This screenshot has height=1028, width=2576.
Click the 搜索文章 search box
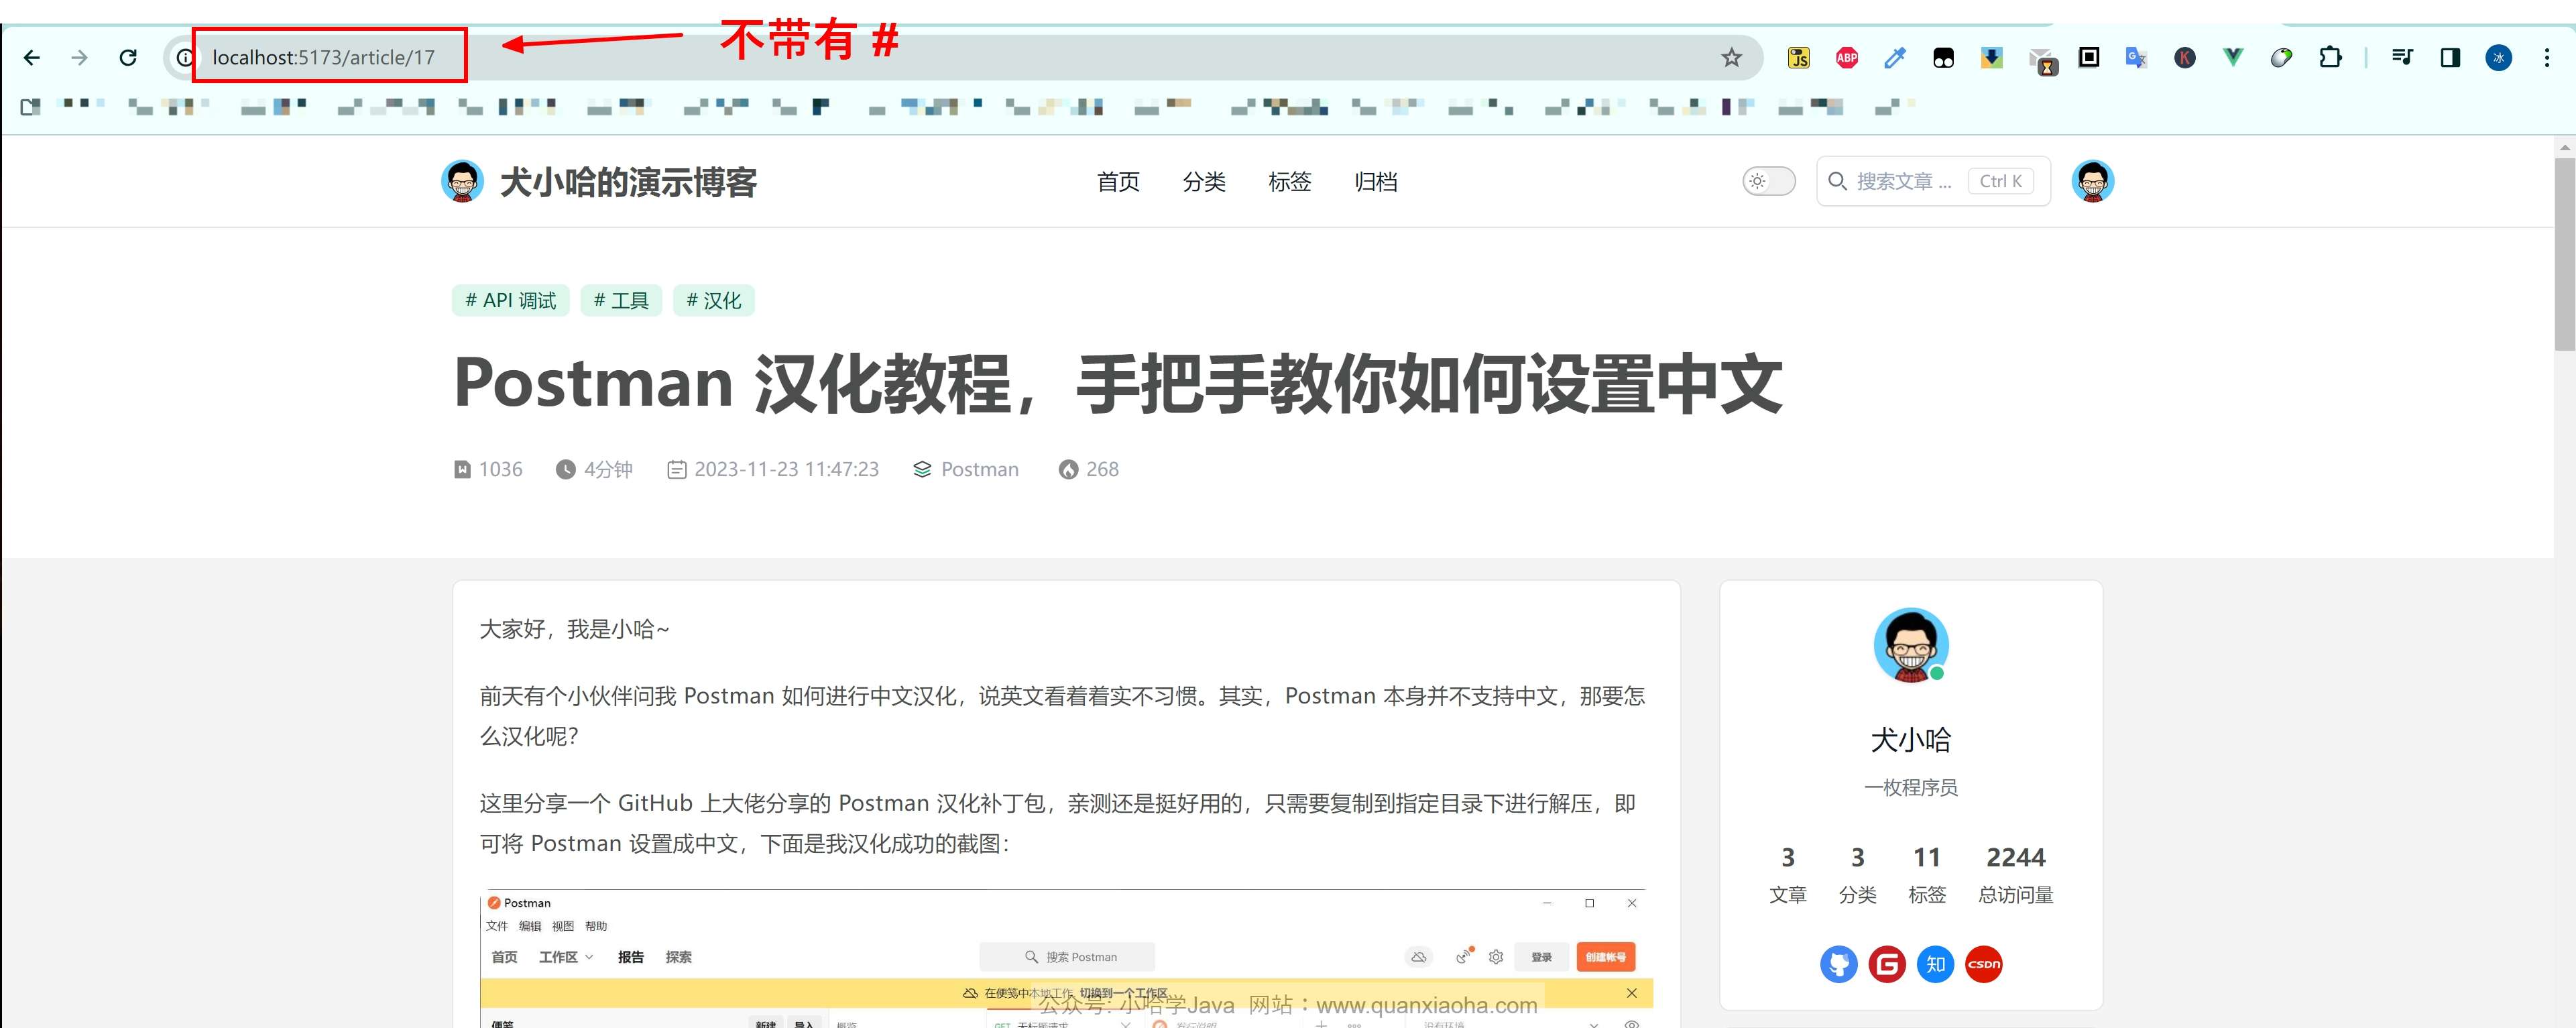1933,181
